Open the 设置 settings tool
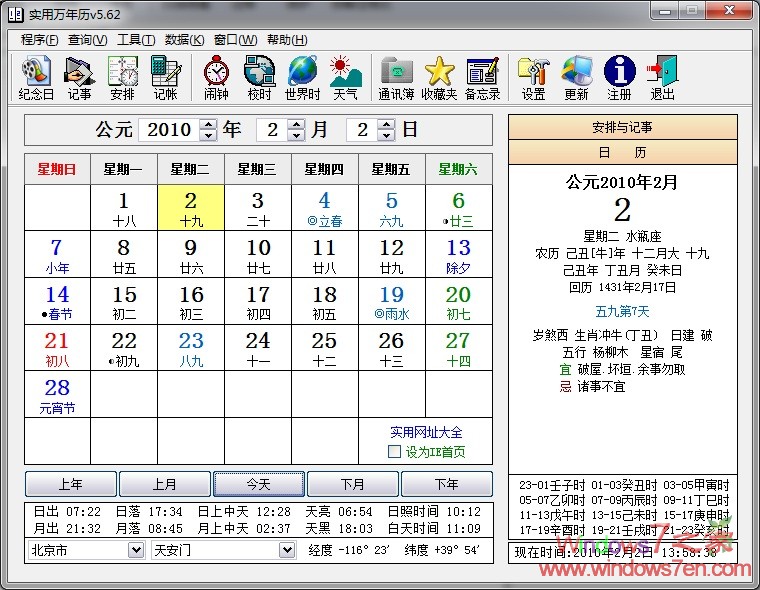The width and height of the screenshot is (760, 590). tap(533, 77)
